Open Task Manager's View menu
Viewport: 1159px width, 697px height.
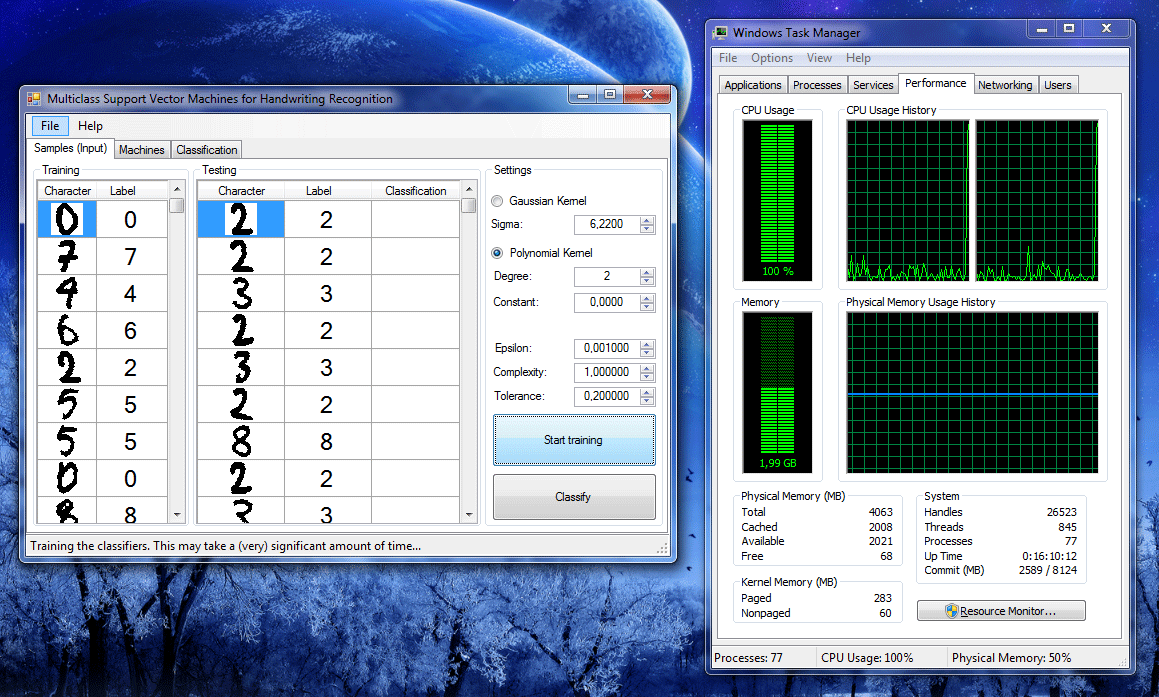point(819,58)
